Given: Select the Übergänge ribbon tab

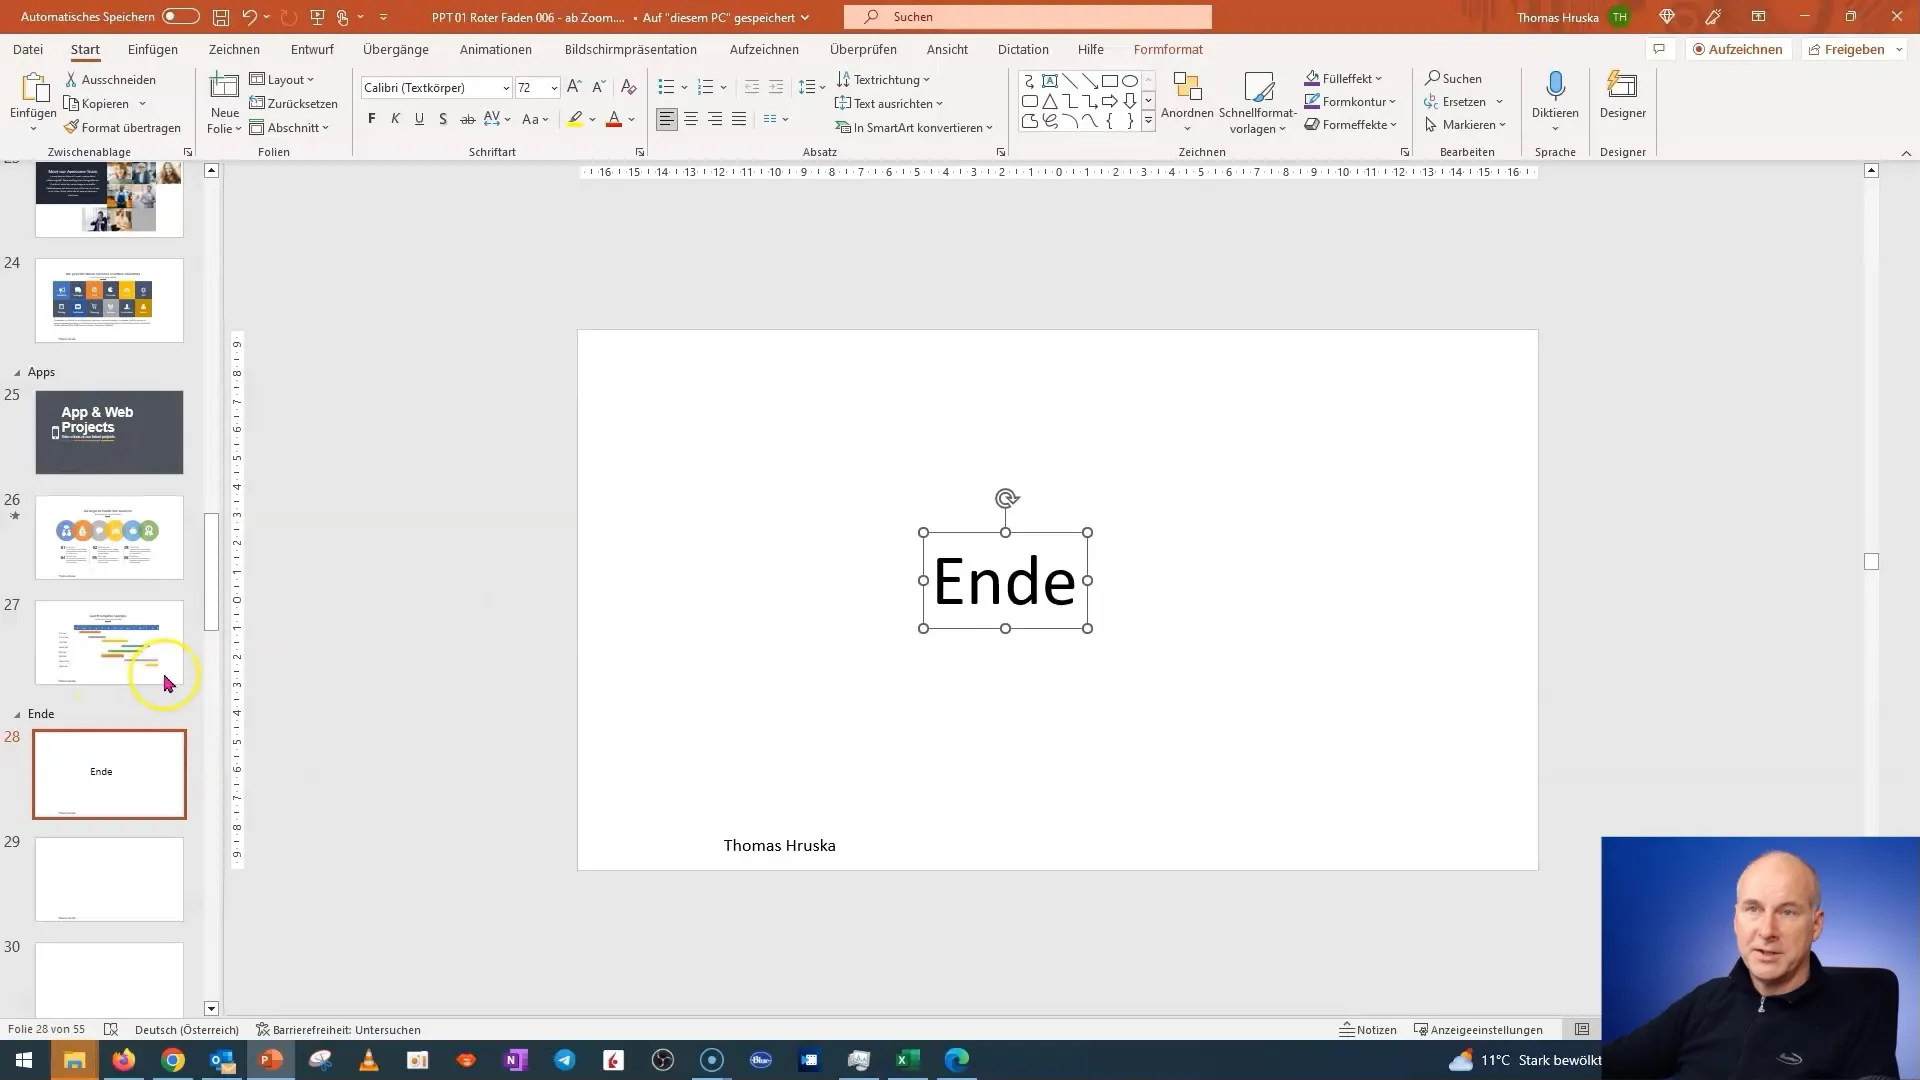Looking at the screenshot, I should coord(396,49).
